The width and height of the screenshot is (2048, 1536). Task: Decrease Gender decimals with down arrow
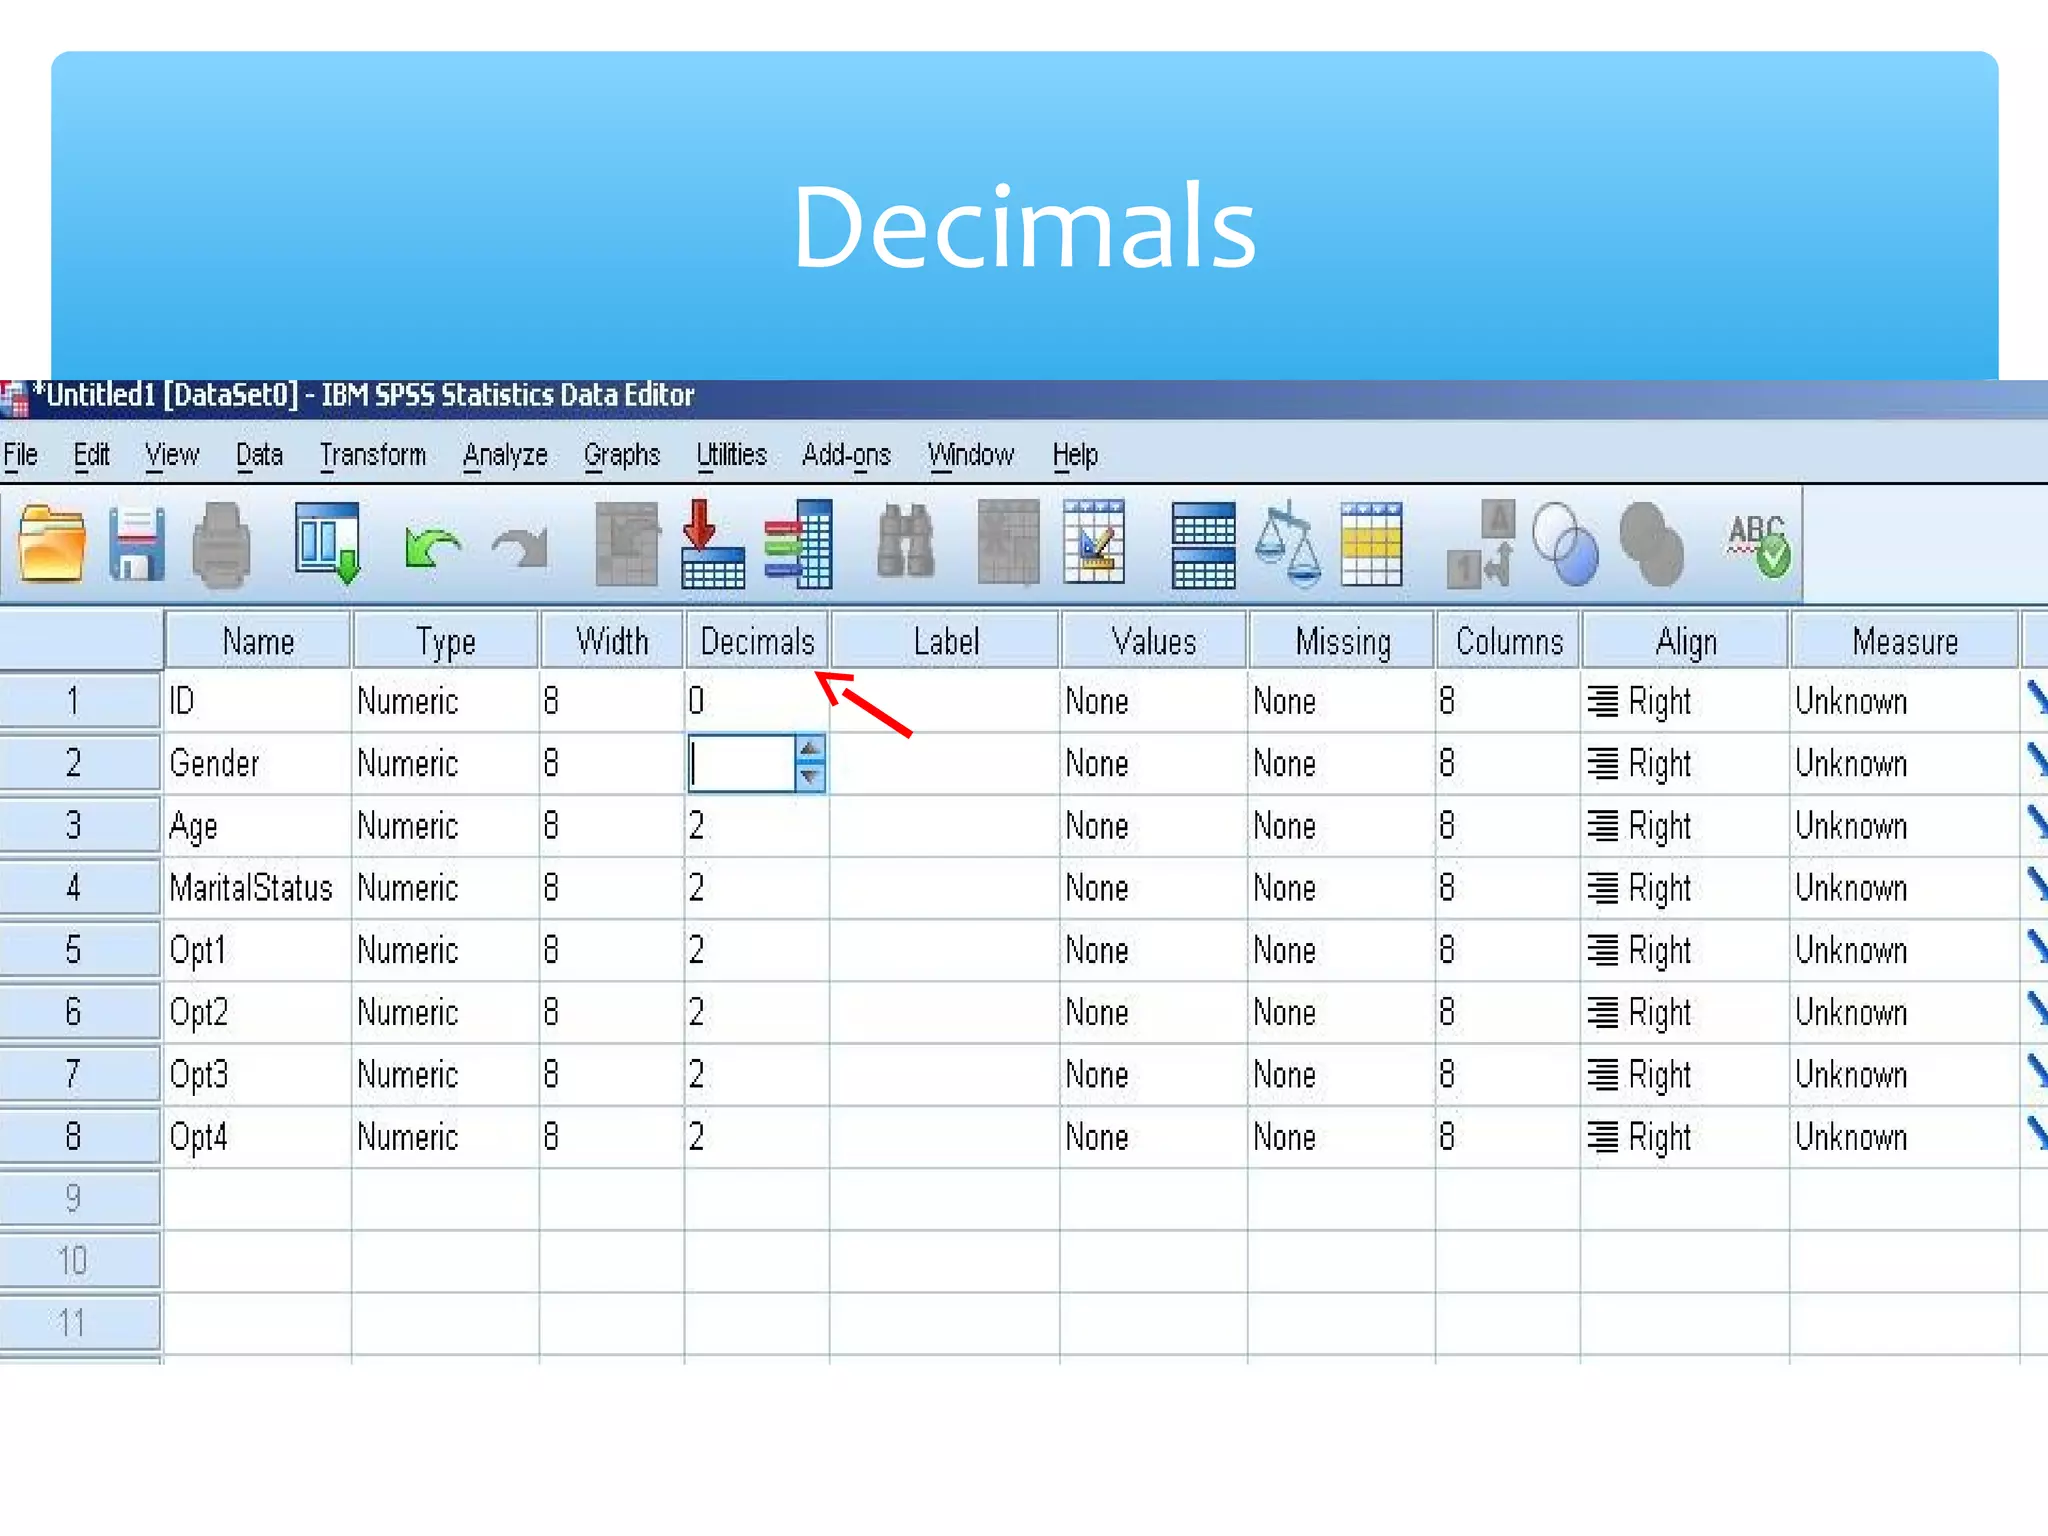(810, 776)
